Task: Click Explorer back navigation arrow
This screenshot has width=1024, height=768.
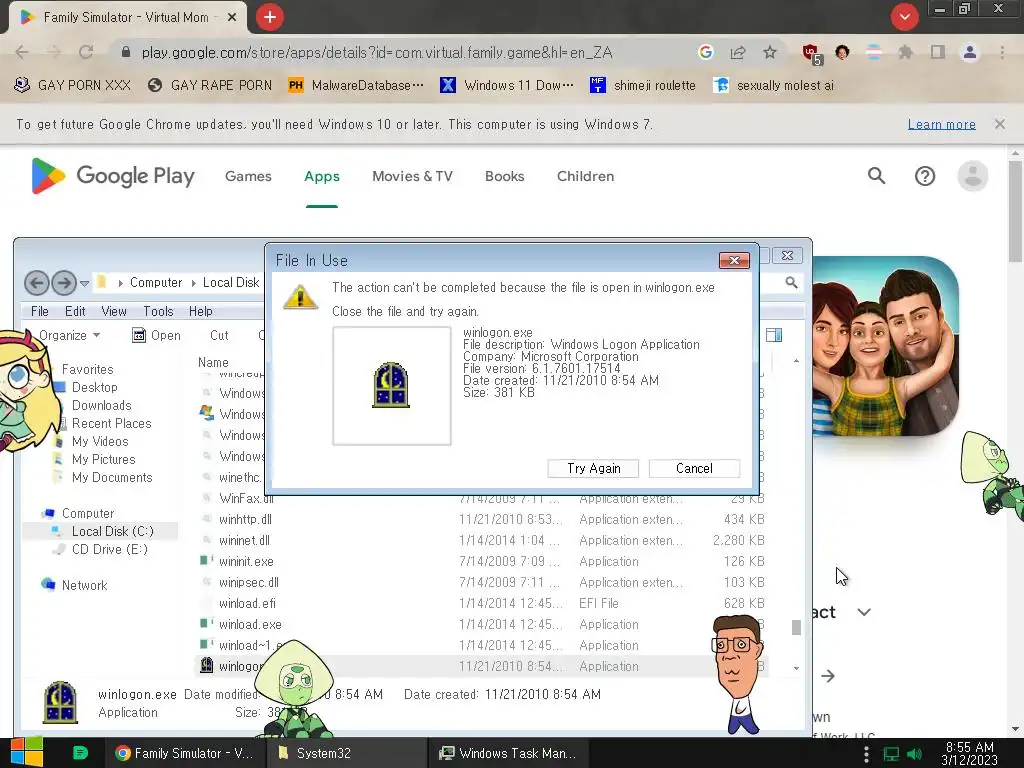Action: click(x=37, y=283)
